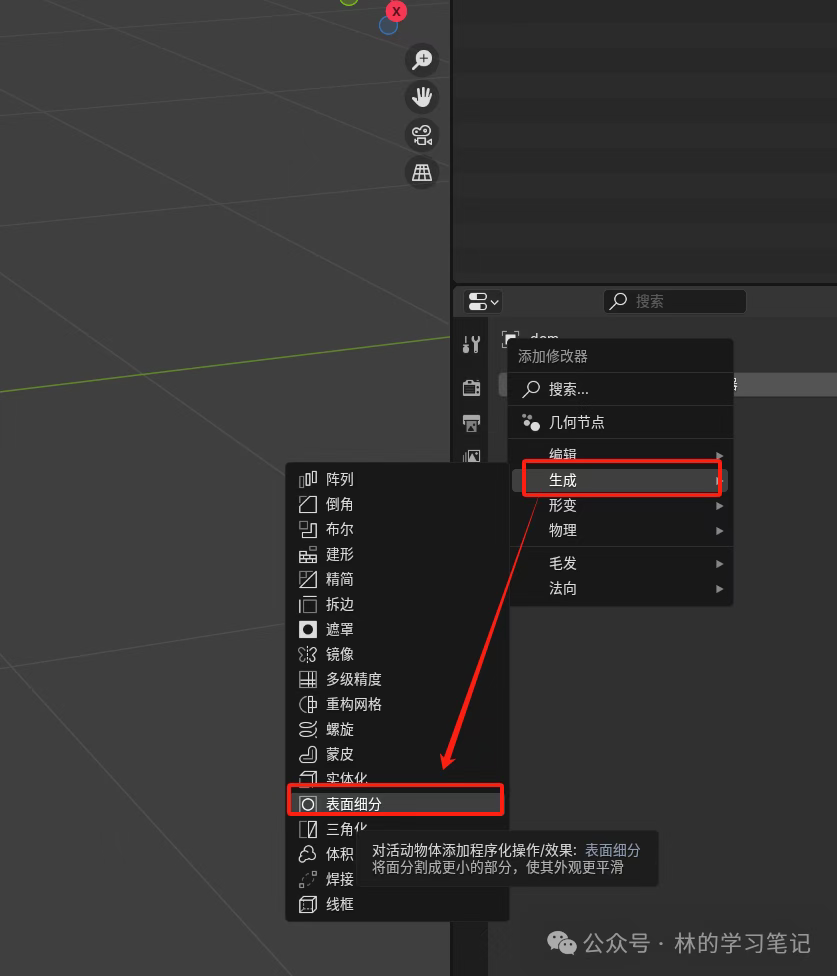The width and height of the screenshot is (837, 976).
Task: Click the red X axis gizmo
Action: pyautogui.click(x=397, y=11)
